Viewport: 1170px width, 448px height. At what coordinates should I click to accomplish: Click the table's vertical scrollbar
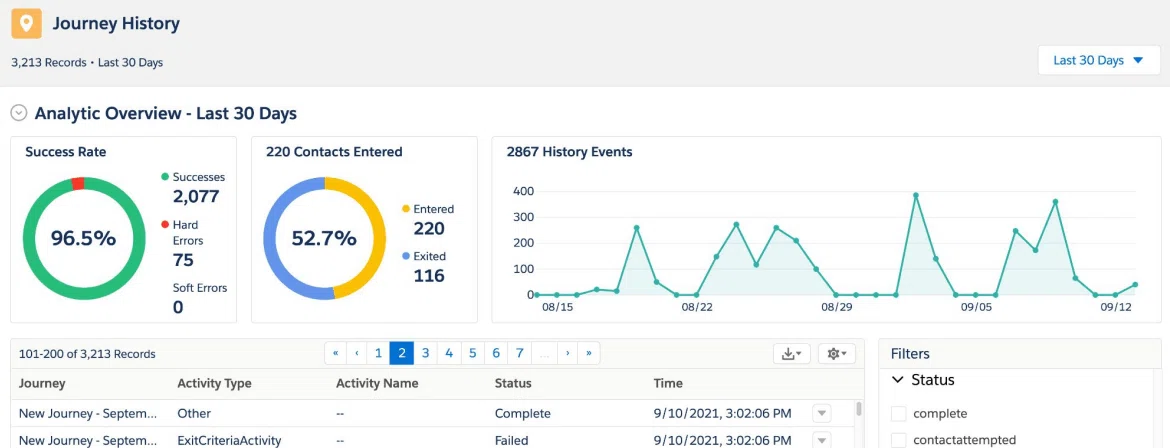tap(859, 408)
